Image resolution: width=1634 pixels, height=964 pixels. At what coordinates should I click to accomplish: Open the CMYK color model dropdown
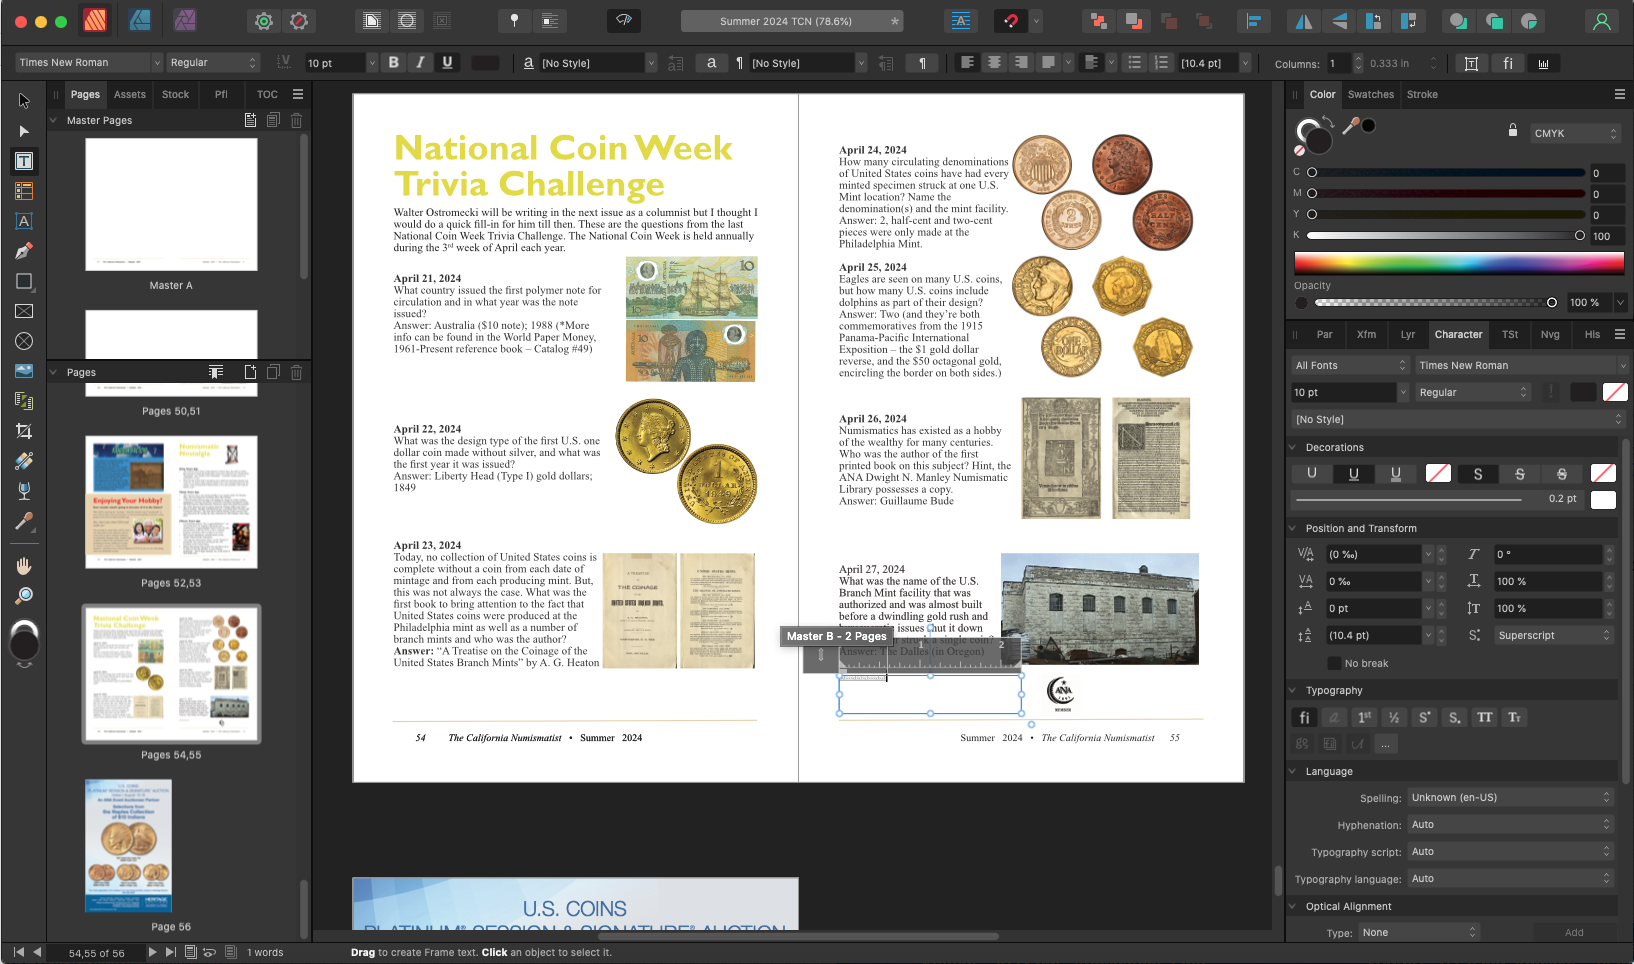pyautogui.click(x=1575, y=133)
